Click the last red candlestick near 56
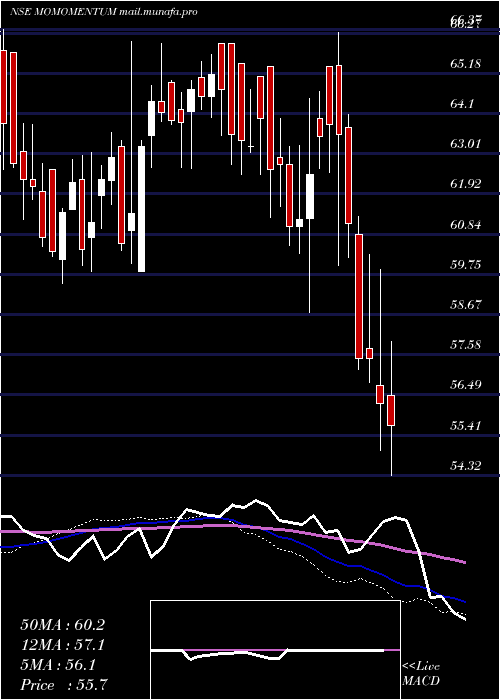Image resolution: width=500 pixels, height=700 pixels. (391, 410)
